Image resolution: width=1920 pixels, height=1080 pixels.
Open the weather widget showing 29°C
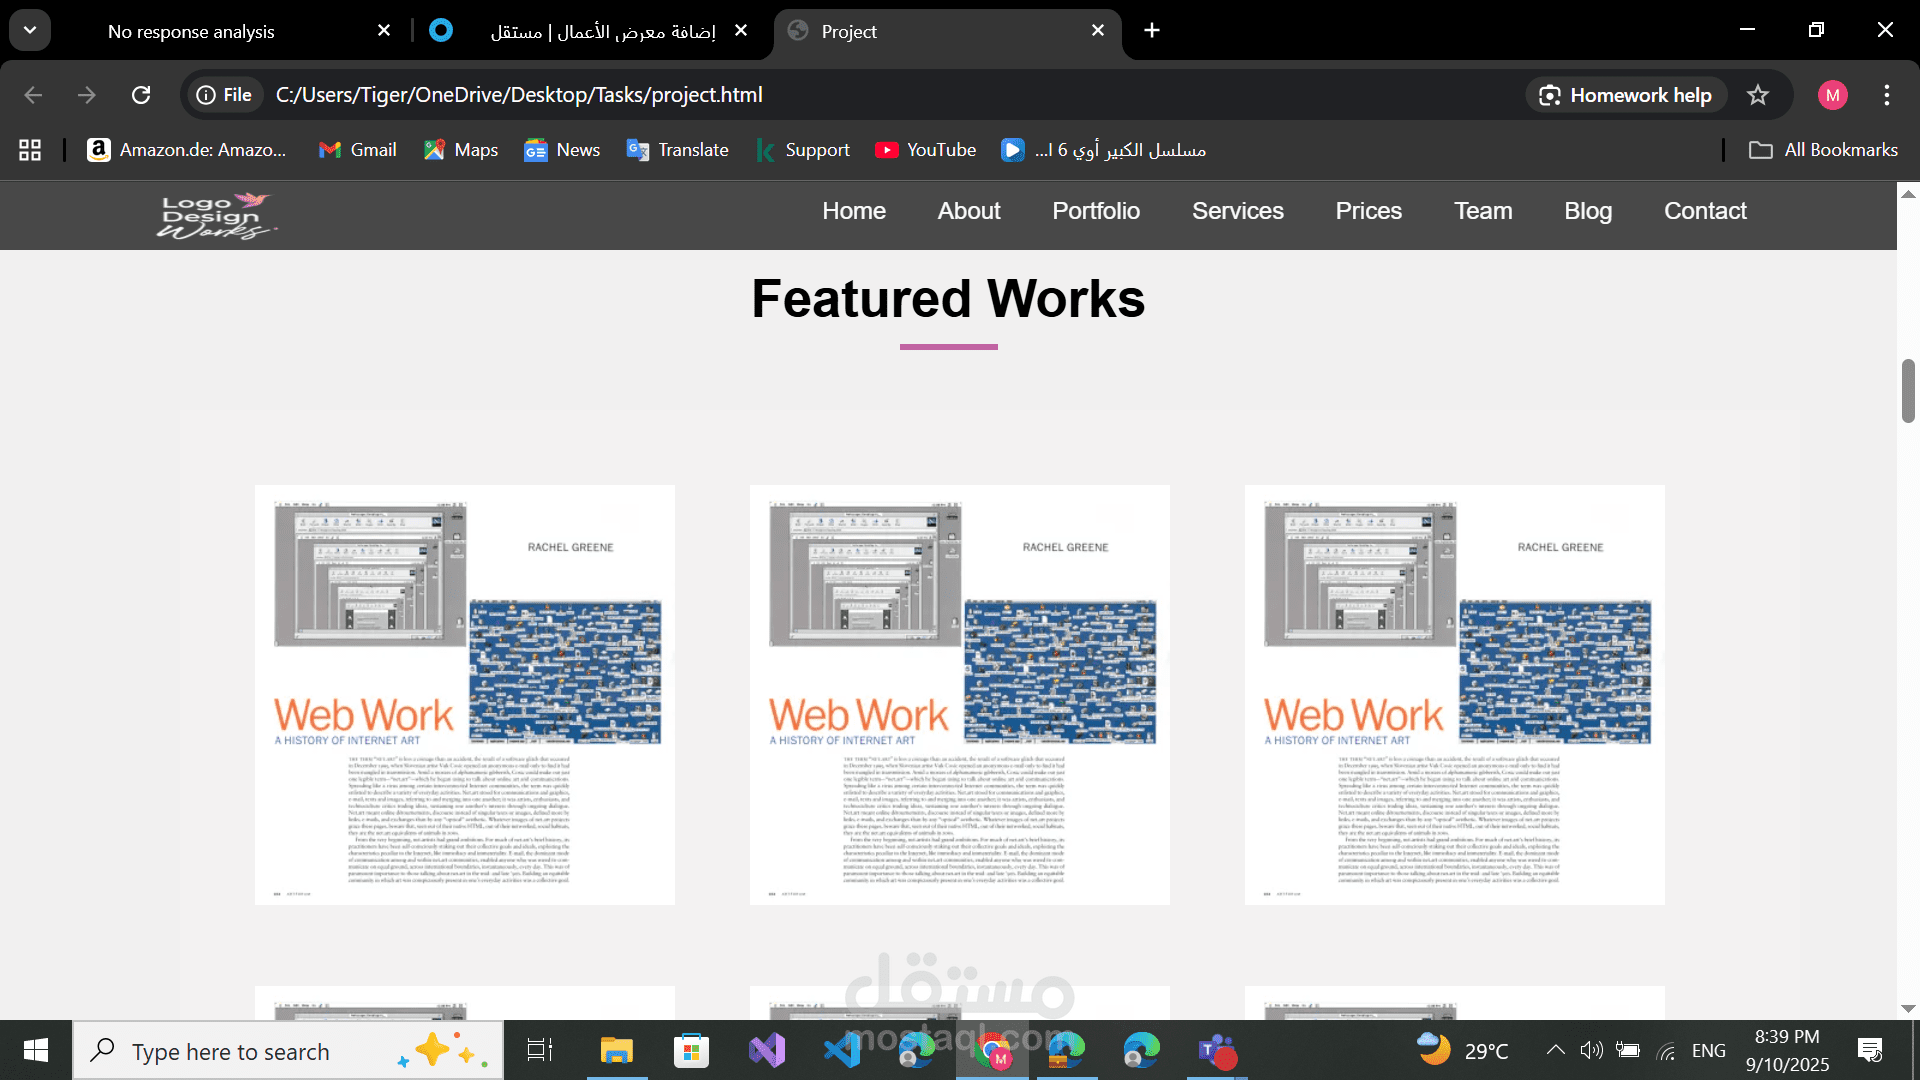click(x=1463, y=1051)
